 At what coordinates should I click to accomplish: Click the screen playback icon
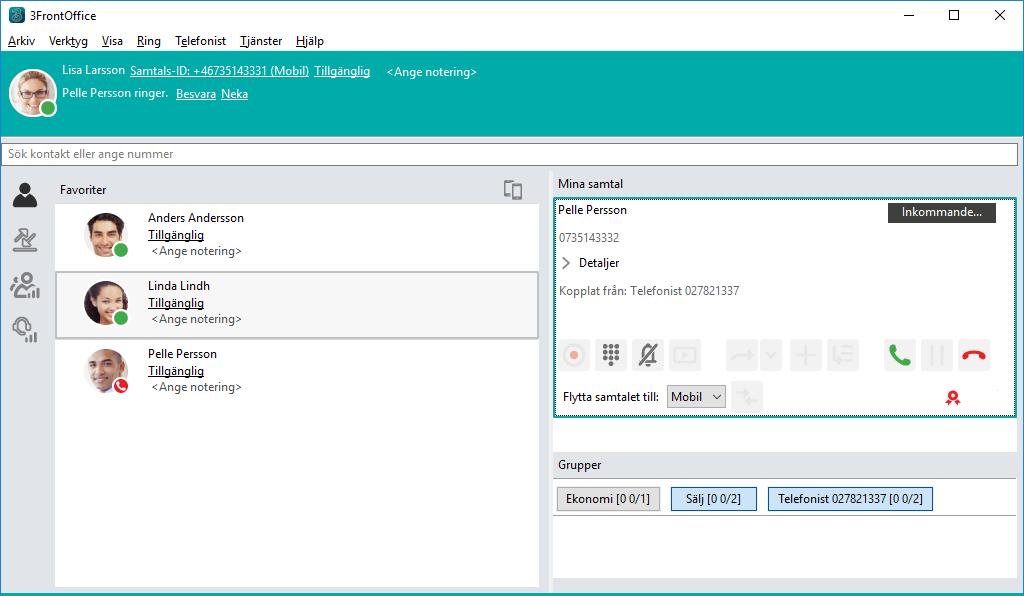pyautogui.click(x=685, y=355)
